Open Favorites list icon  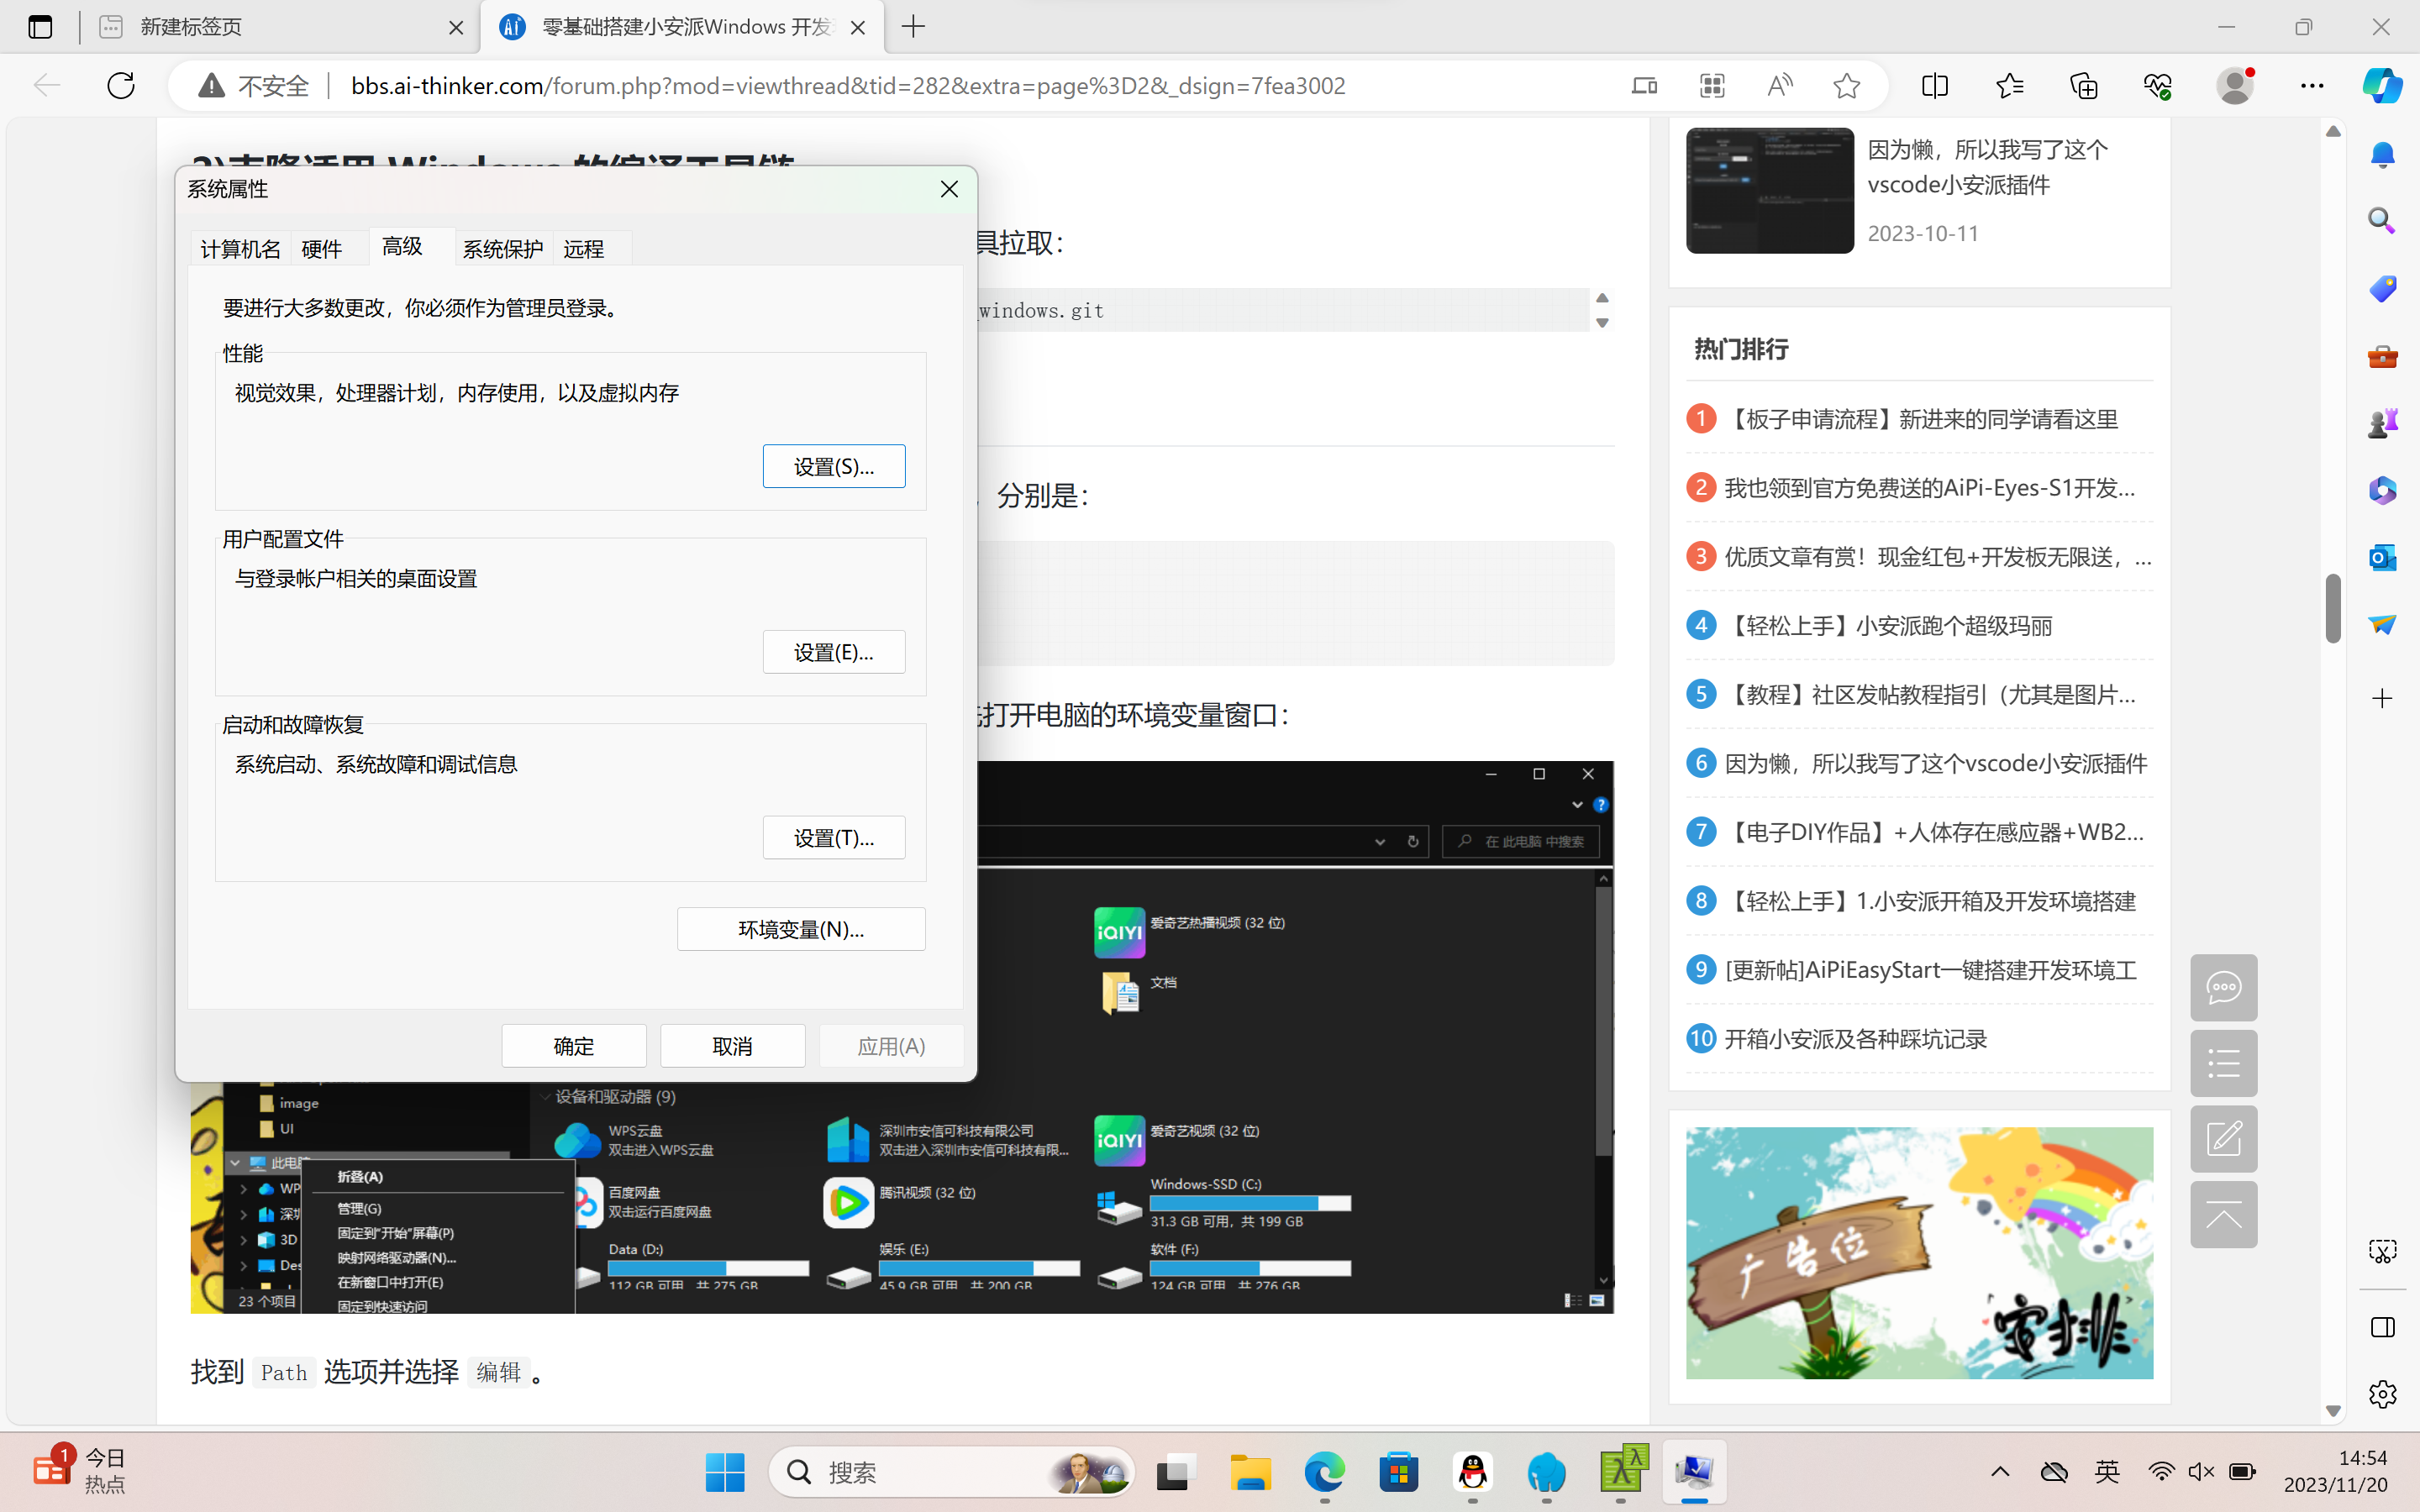click(2010, 86)
